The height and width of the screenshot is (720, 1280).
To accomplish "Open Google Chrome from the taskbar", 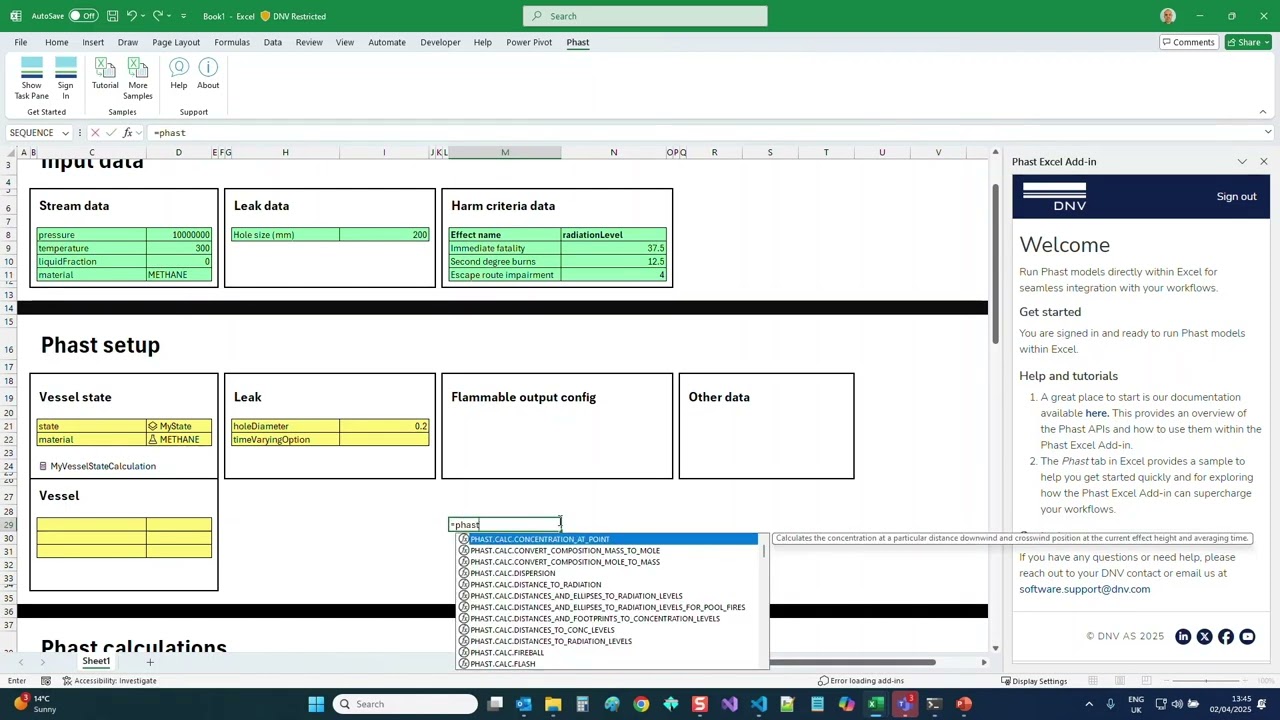I will pyautogui.click(x=641, y=704).
